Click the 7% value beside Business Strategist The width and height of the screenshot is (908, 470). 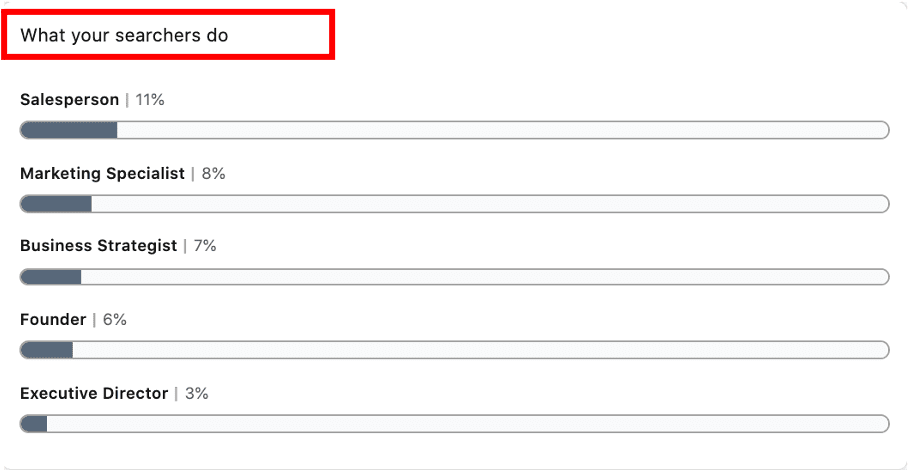click(205, 247)
